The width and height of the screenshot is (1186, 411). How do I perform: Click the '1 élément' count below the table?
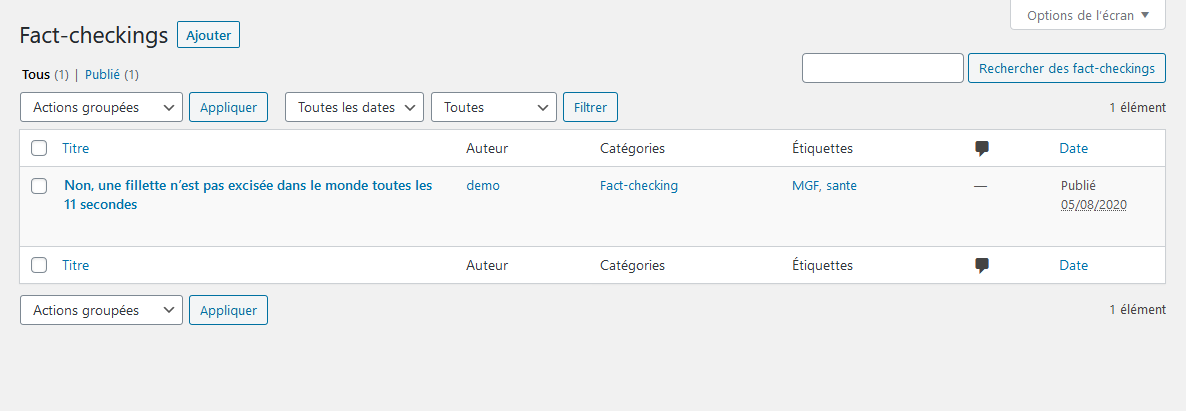click(x=1138, y=310)
